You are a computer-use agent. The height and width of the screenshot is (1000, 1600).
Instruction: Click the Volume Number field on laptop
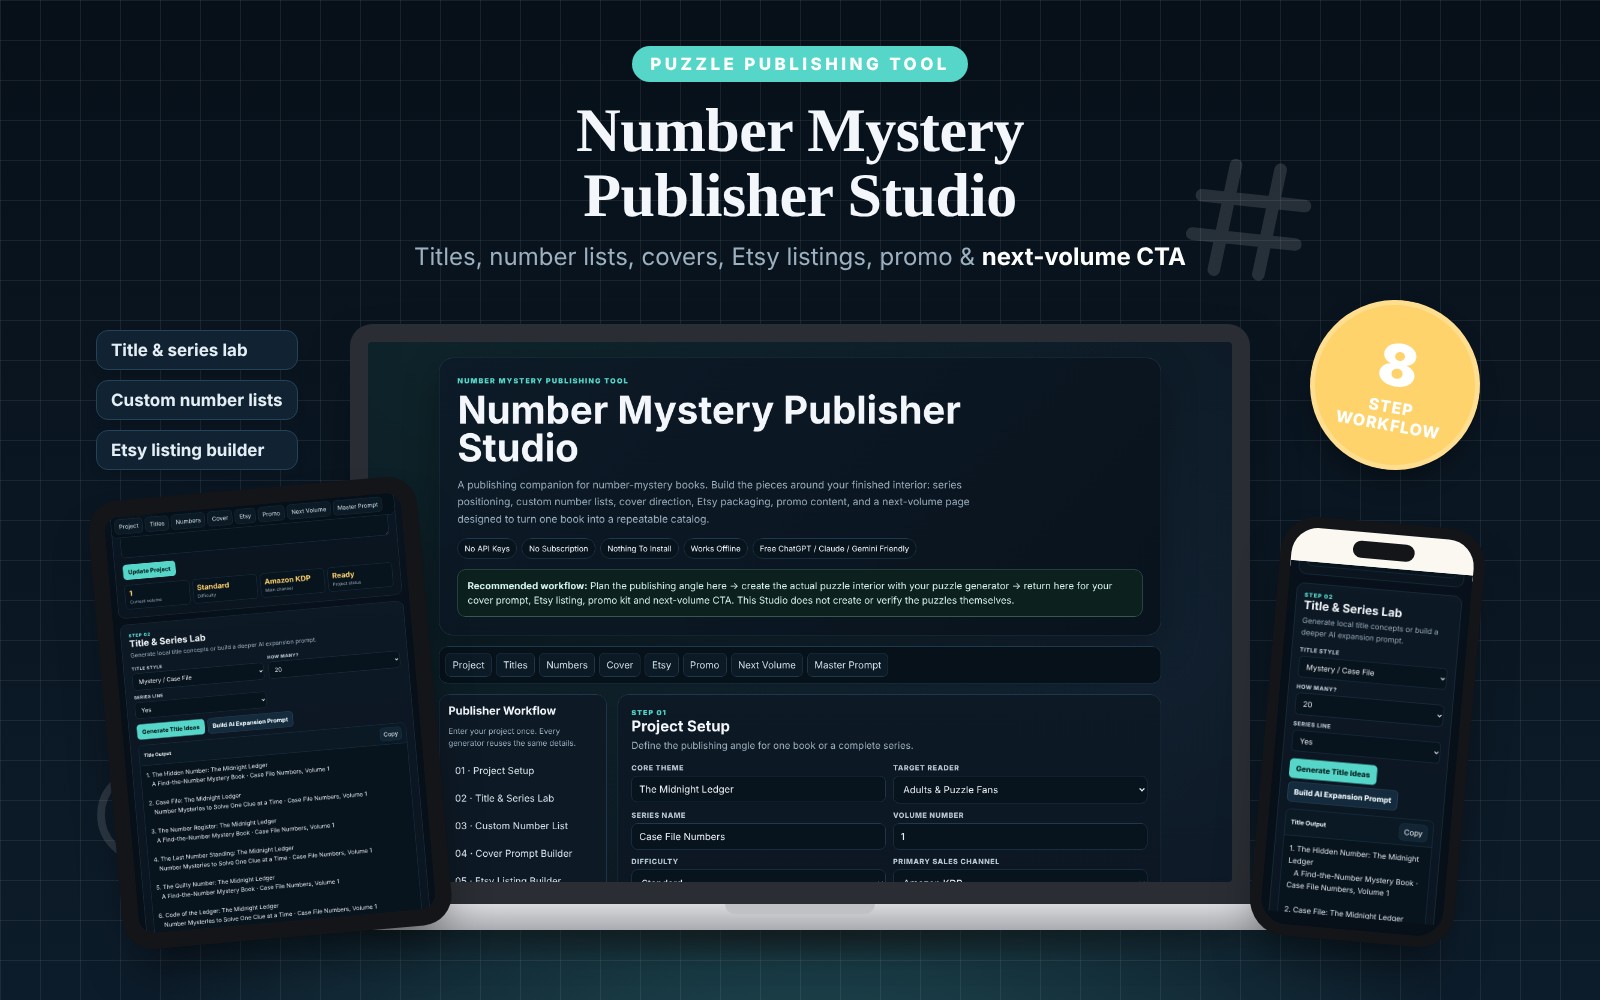click(x=1020, y=836)
